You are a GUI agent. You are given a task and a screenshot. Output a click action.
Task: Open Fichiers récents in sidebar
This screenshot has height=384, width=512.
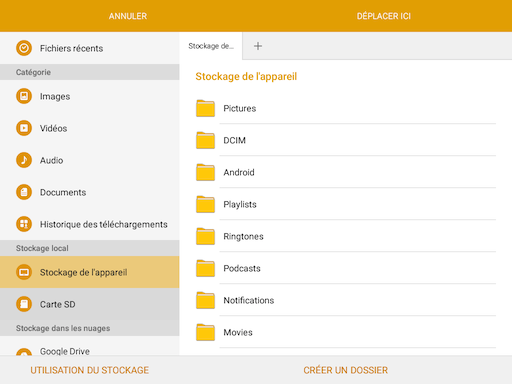coord(71,48)
